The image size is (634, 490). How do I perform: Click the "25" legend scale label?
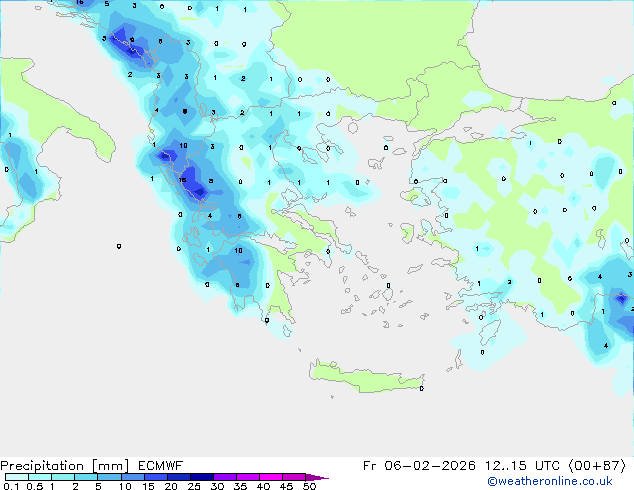pos(194,486)
